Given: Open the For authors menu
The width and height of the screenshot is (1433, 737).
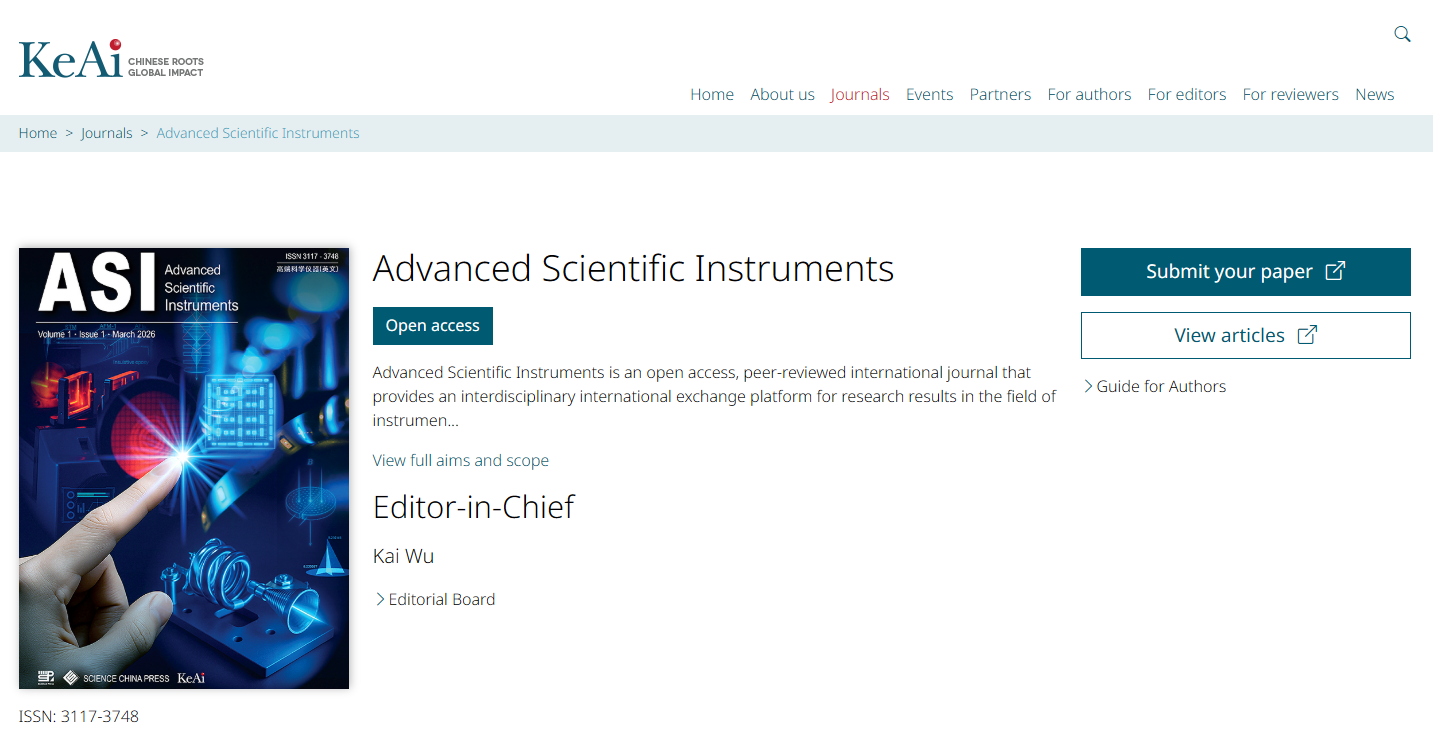Looking at the screenshot, I should (x=1089, y=94).
